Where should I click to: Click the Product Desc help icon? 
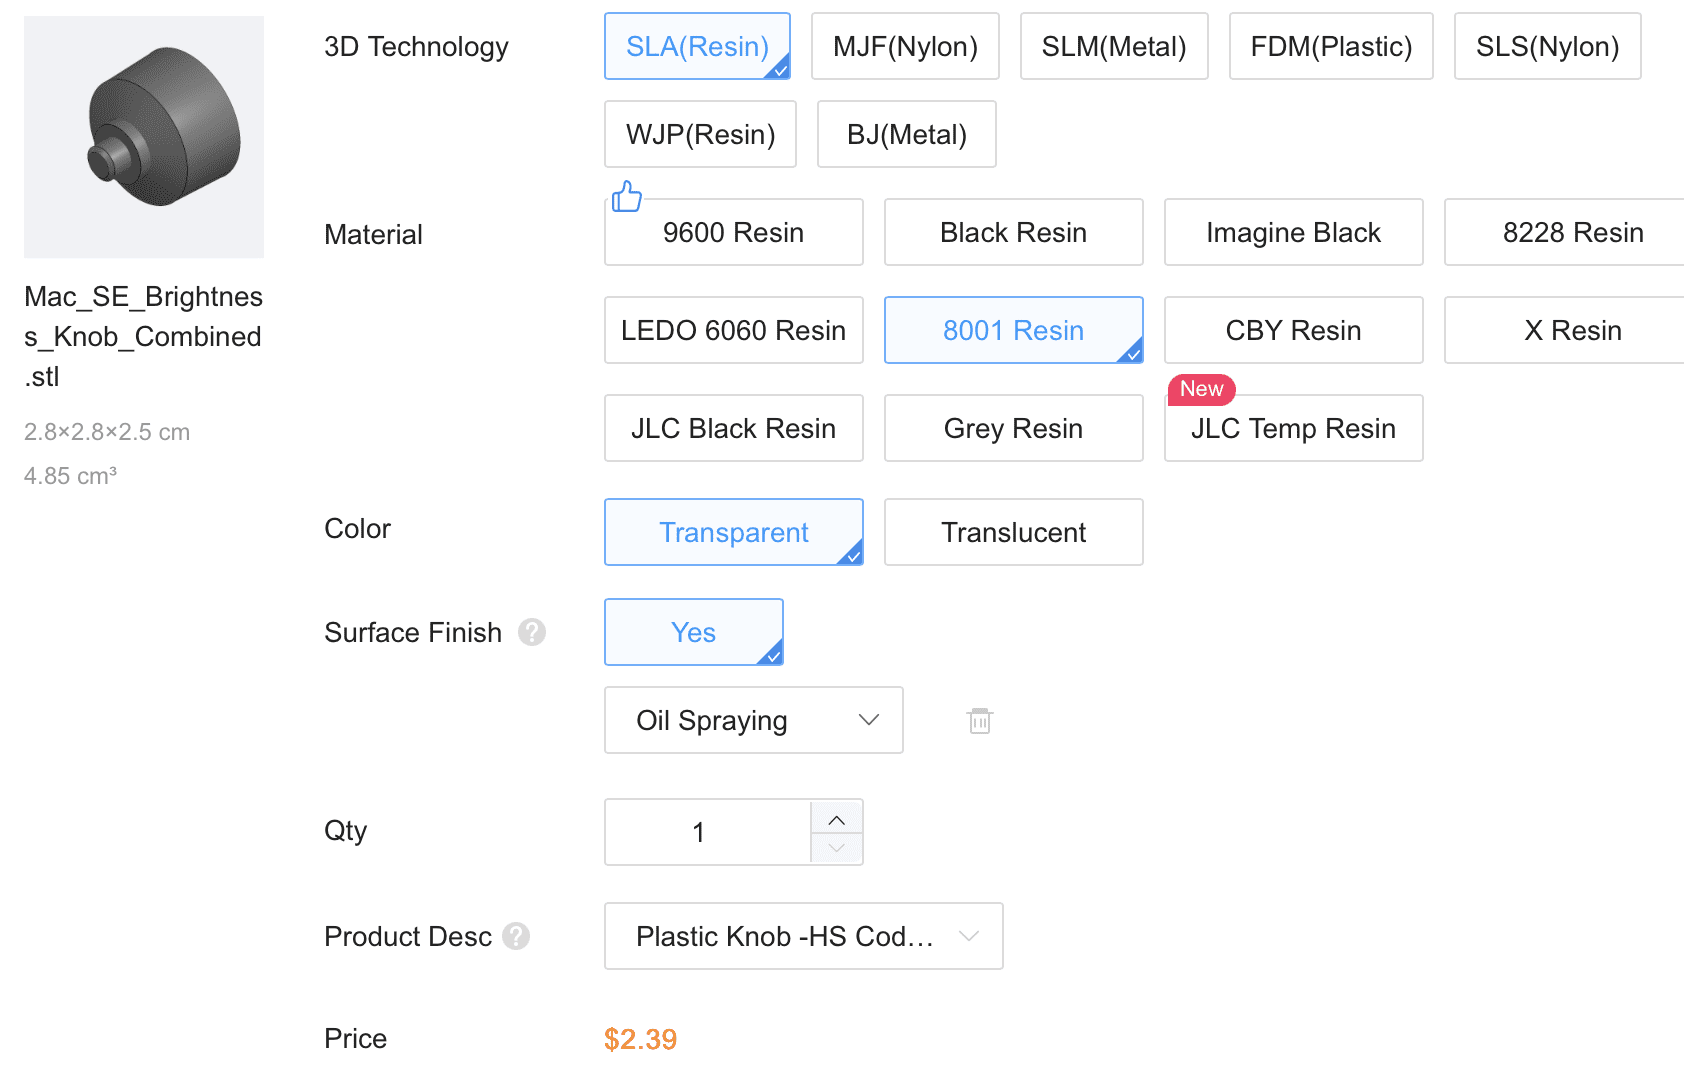[516, 936]
